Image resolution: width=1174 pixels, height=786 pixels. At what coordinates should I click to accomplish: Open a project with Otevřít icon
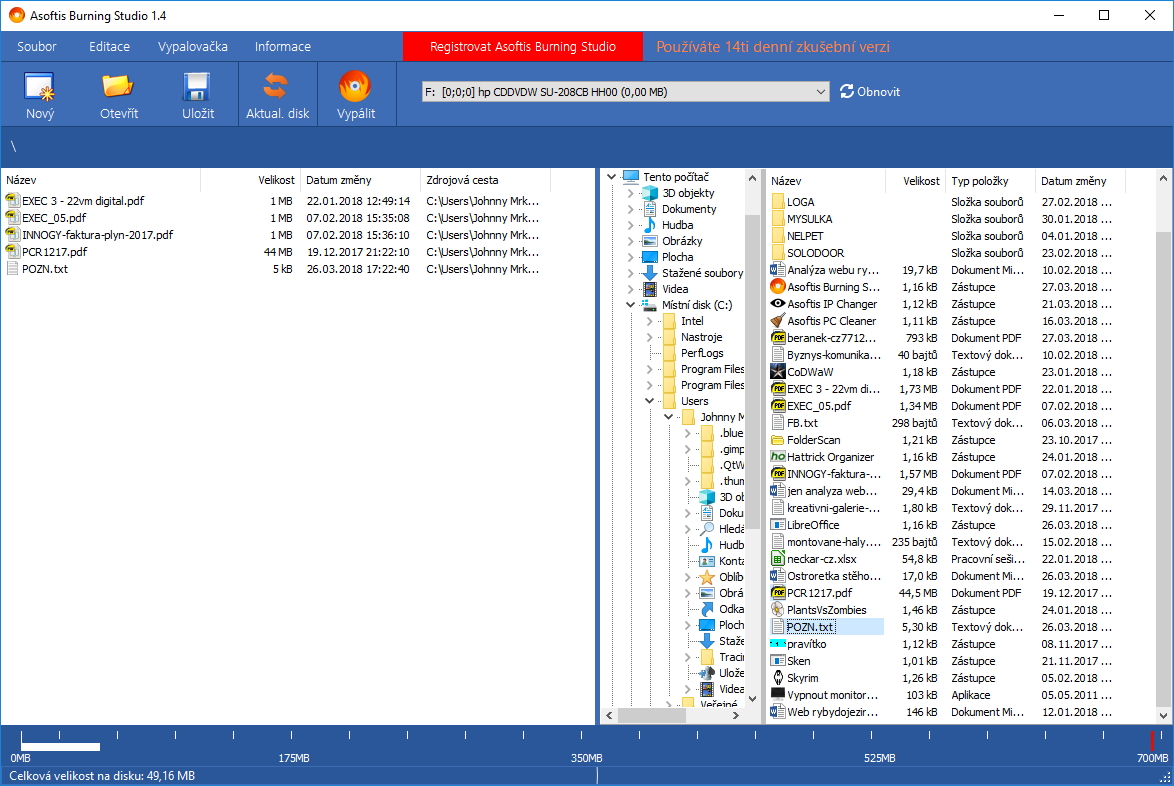coord(118,87)
